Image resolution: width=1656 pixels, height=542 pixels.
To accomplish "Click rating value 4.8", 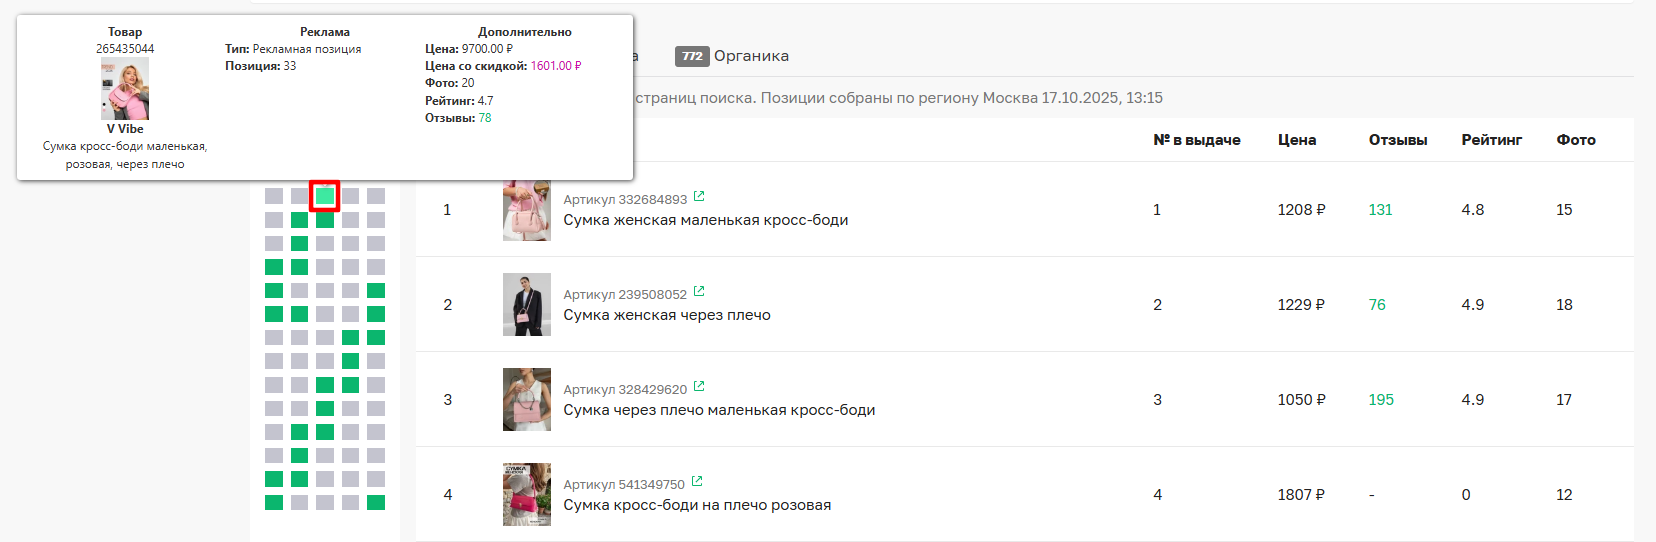I will 1473,210.
